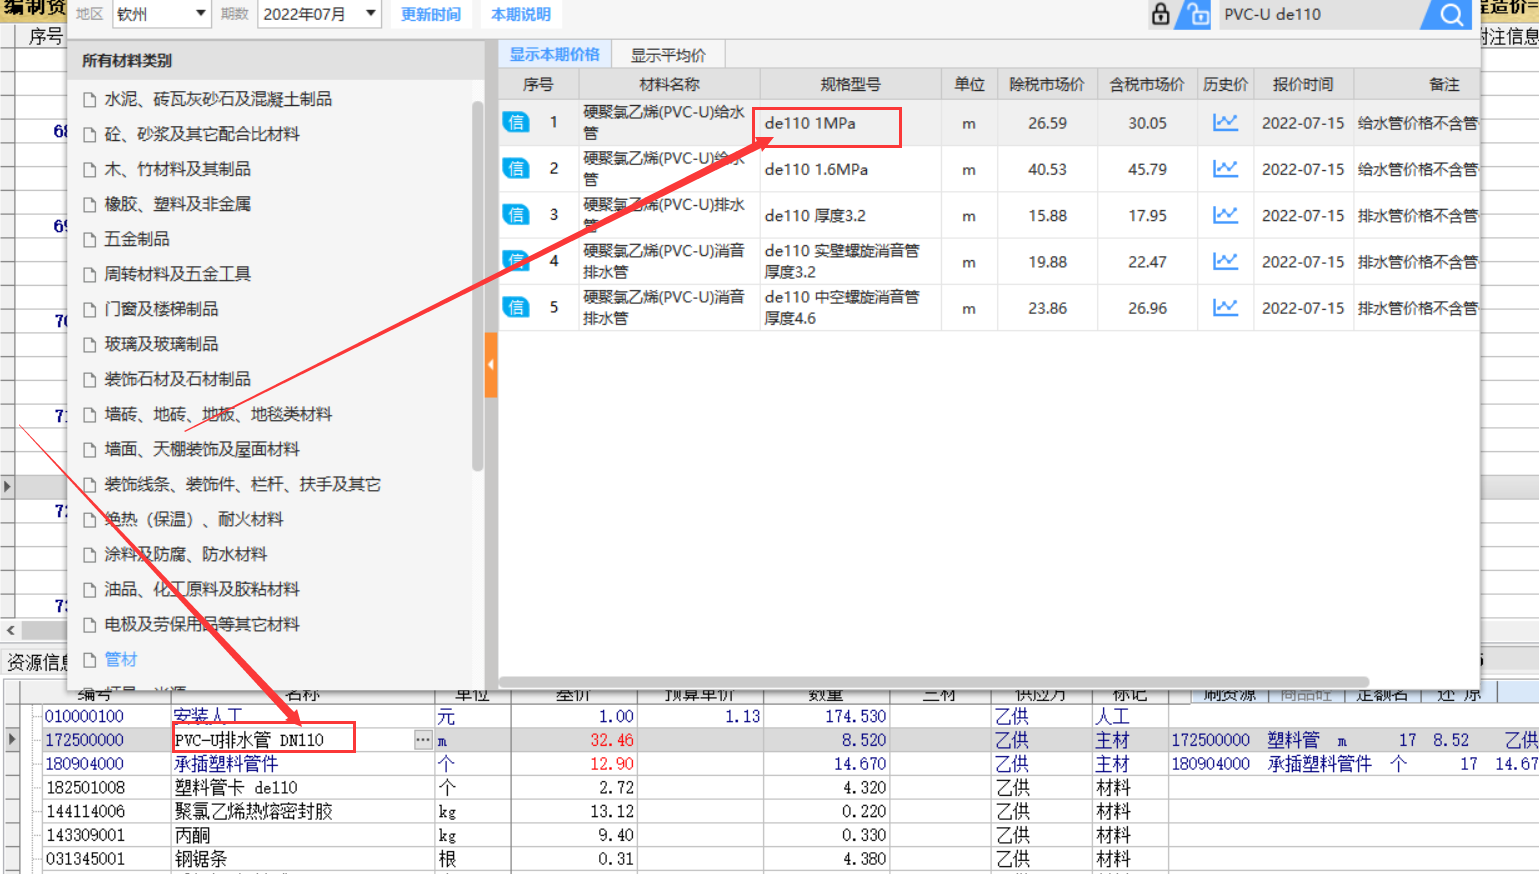Click the search magnifier button
This screenshot has width=1539, height=874.
pyautogui.click(x=1450, y=14)
